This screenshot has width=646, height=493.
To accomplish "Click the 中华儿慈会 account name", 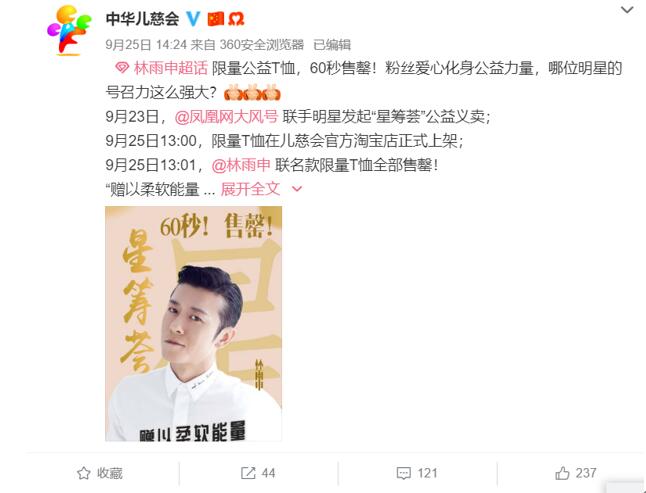I will coord(143,19).
